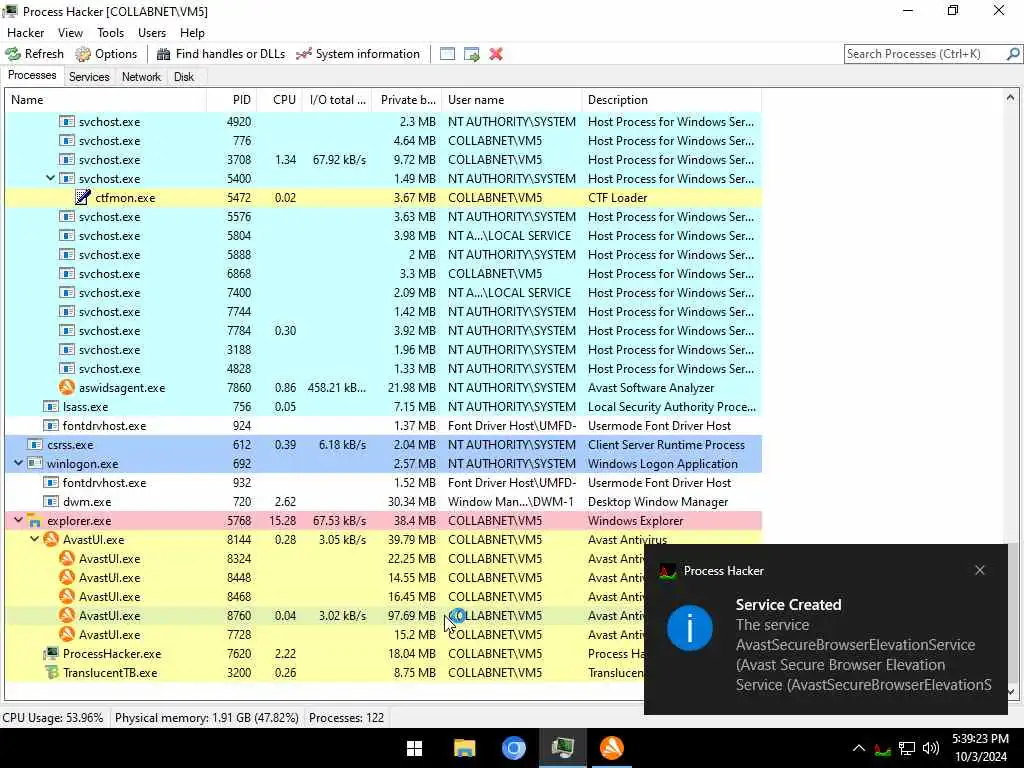Image resolution: width=1024 pixels, height=768 pixels.
Task: Sort by Private bytes column header
Action: click(407, 100)
